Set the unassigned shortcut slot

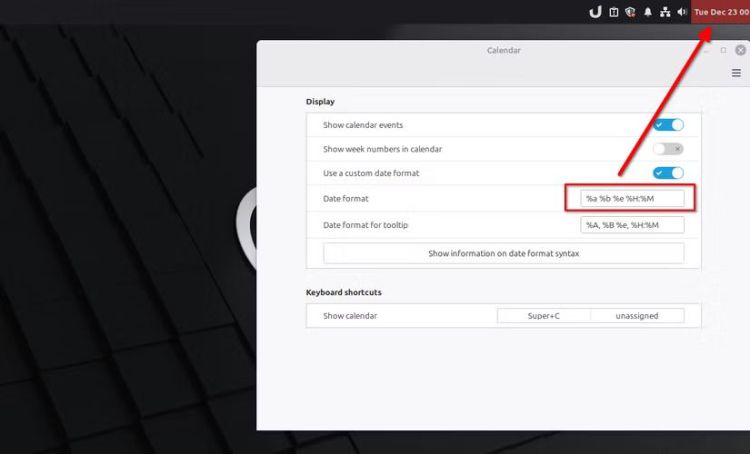click(637, 316)
